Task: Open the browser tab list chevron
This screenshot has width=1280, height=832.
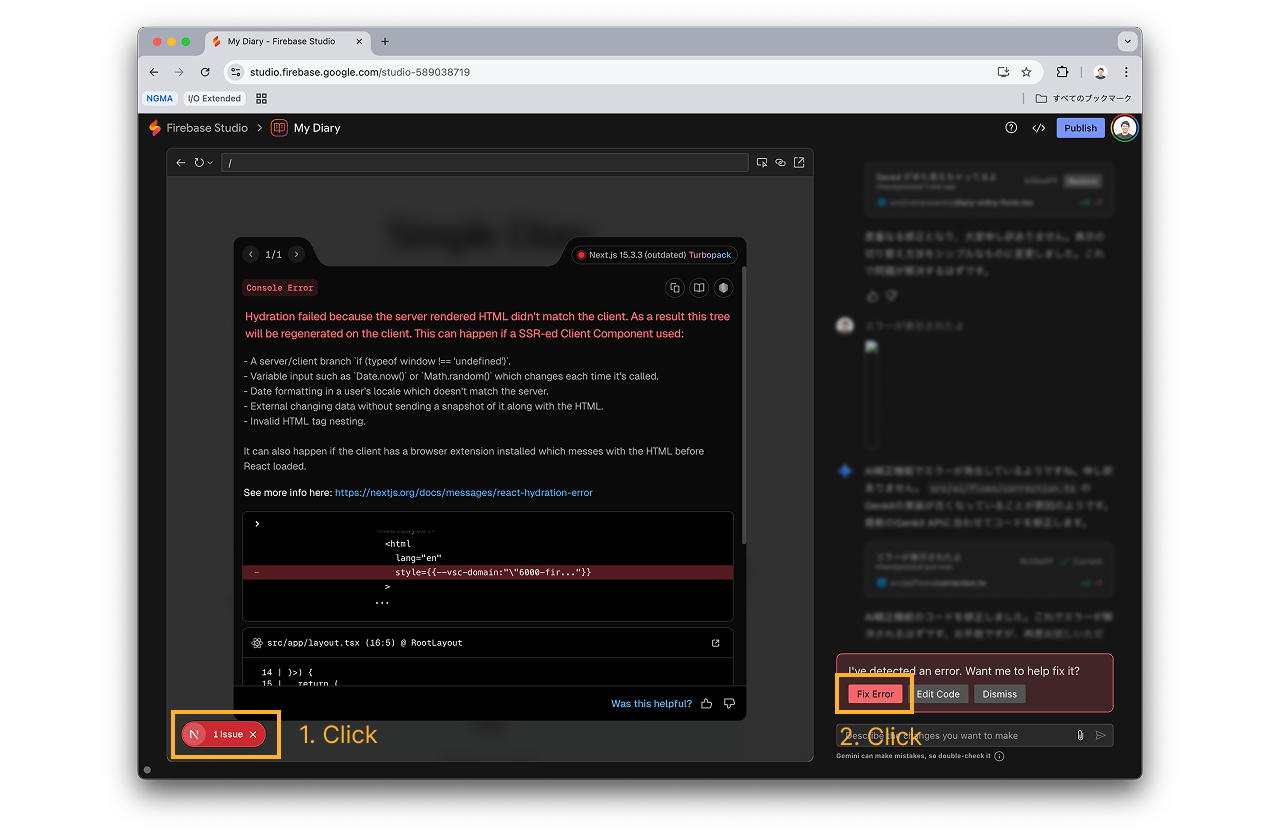Action: tap(1128, 41)
